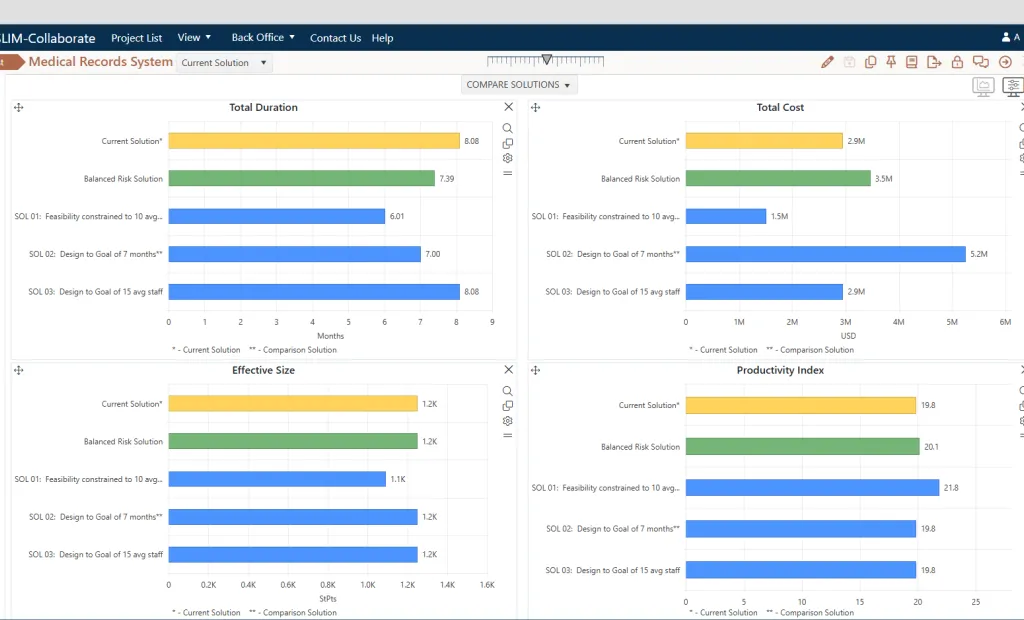Click the Total Cost chart title

780,107
